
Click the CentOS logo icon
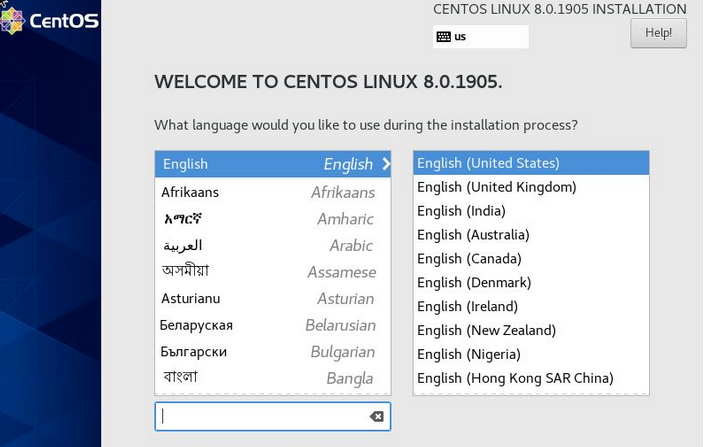pyautogui.click(x=12, y=19)
